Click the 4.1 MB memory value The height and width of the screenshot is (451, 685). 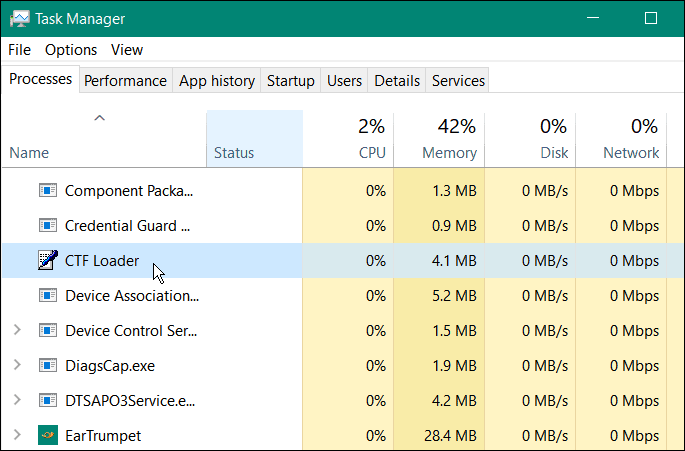(x=454, y=261)
